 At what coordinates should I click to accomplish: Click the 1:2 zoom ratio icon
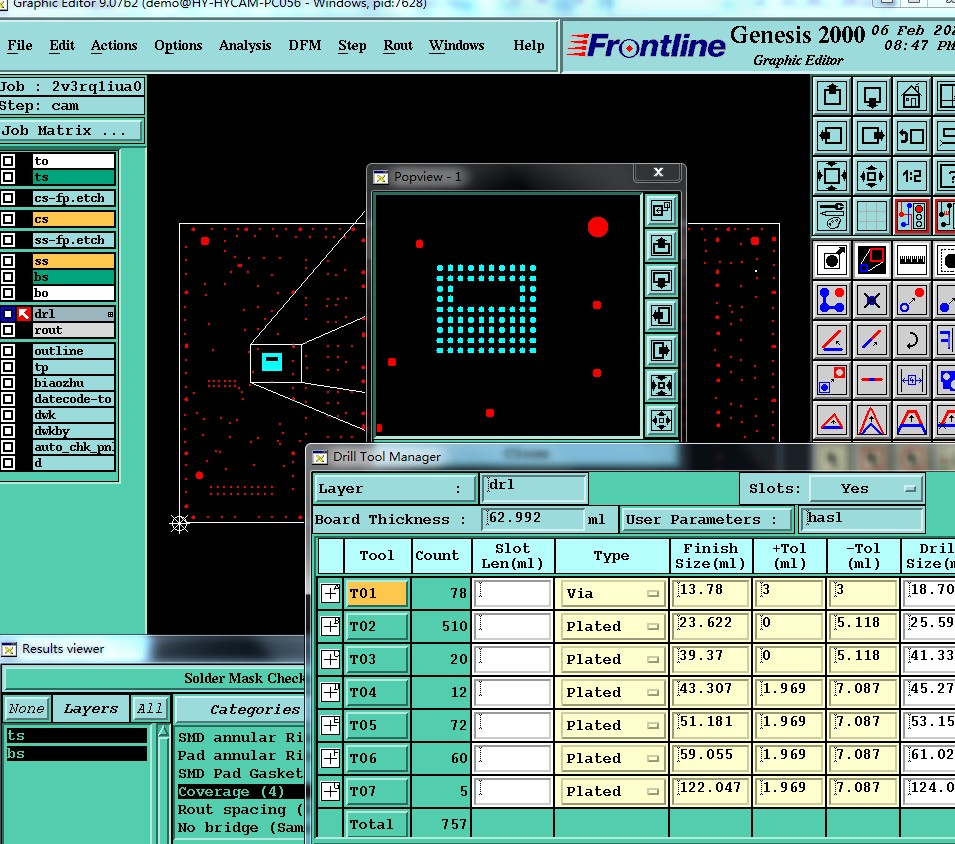(911, 176)
